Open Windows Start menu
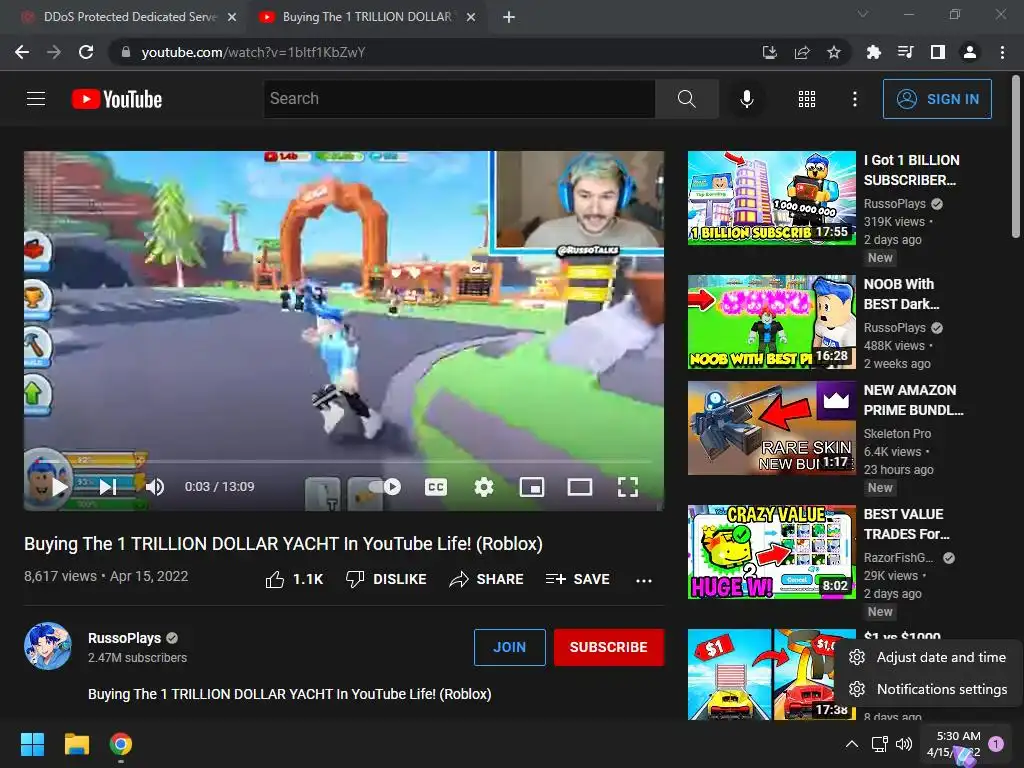 (x=32, y=744)
